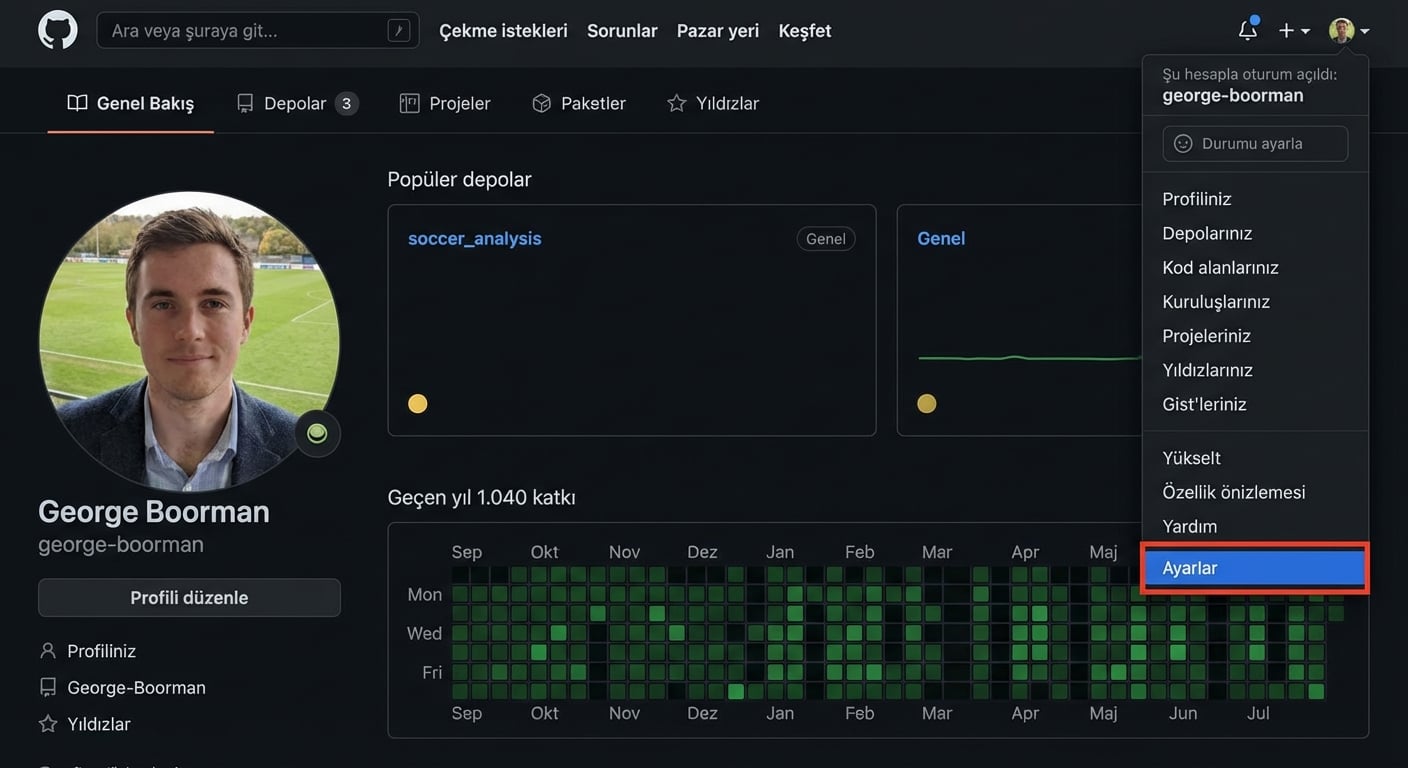
Task: Click the status emoji badge on avatar
Action: click(x=317, y=433)
